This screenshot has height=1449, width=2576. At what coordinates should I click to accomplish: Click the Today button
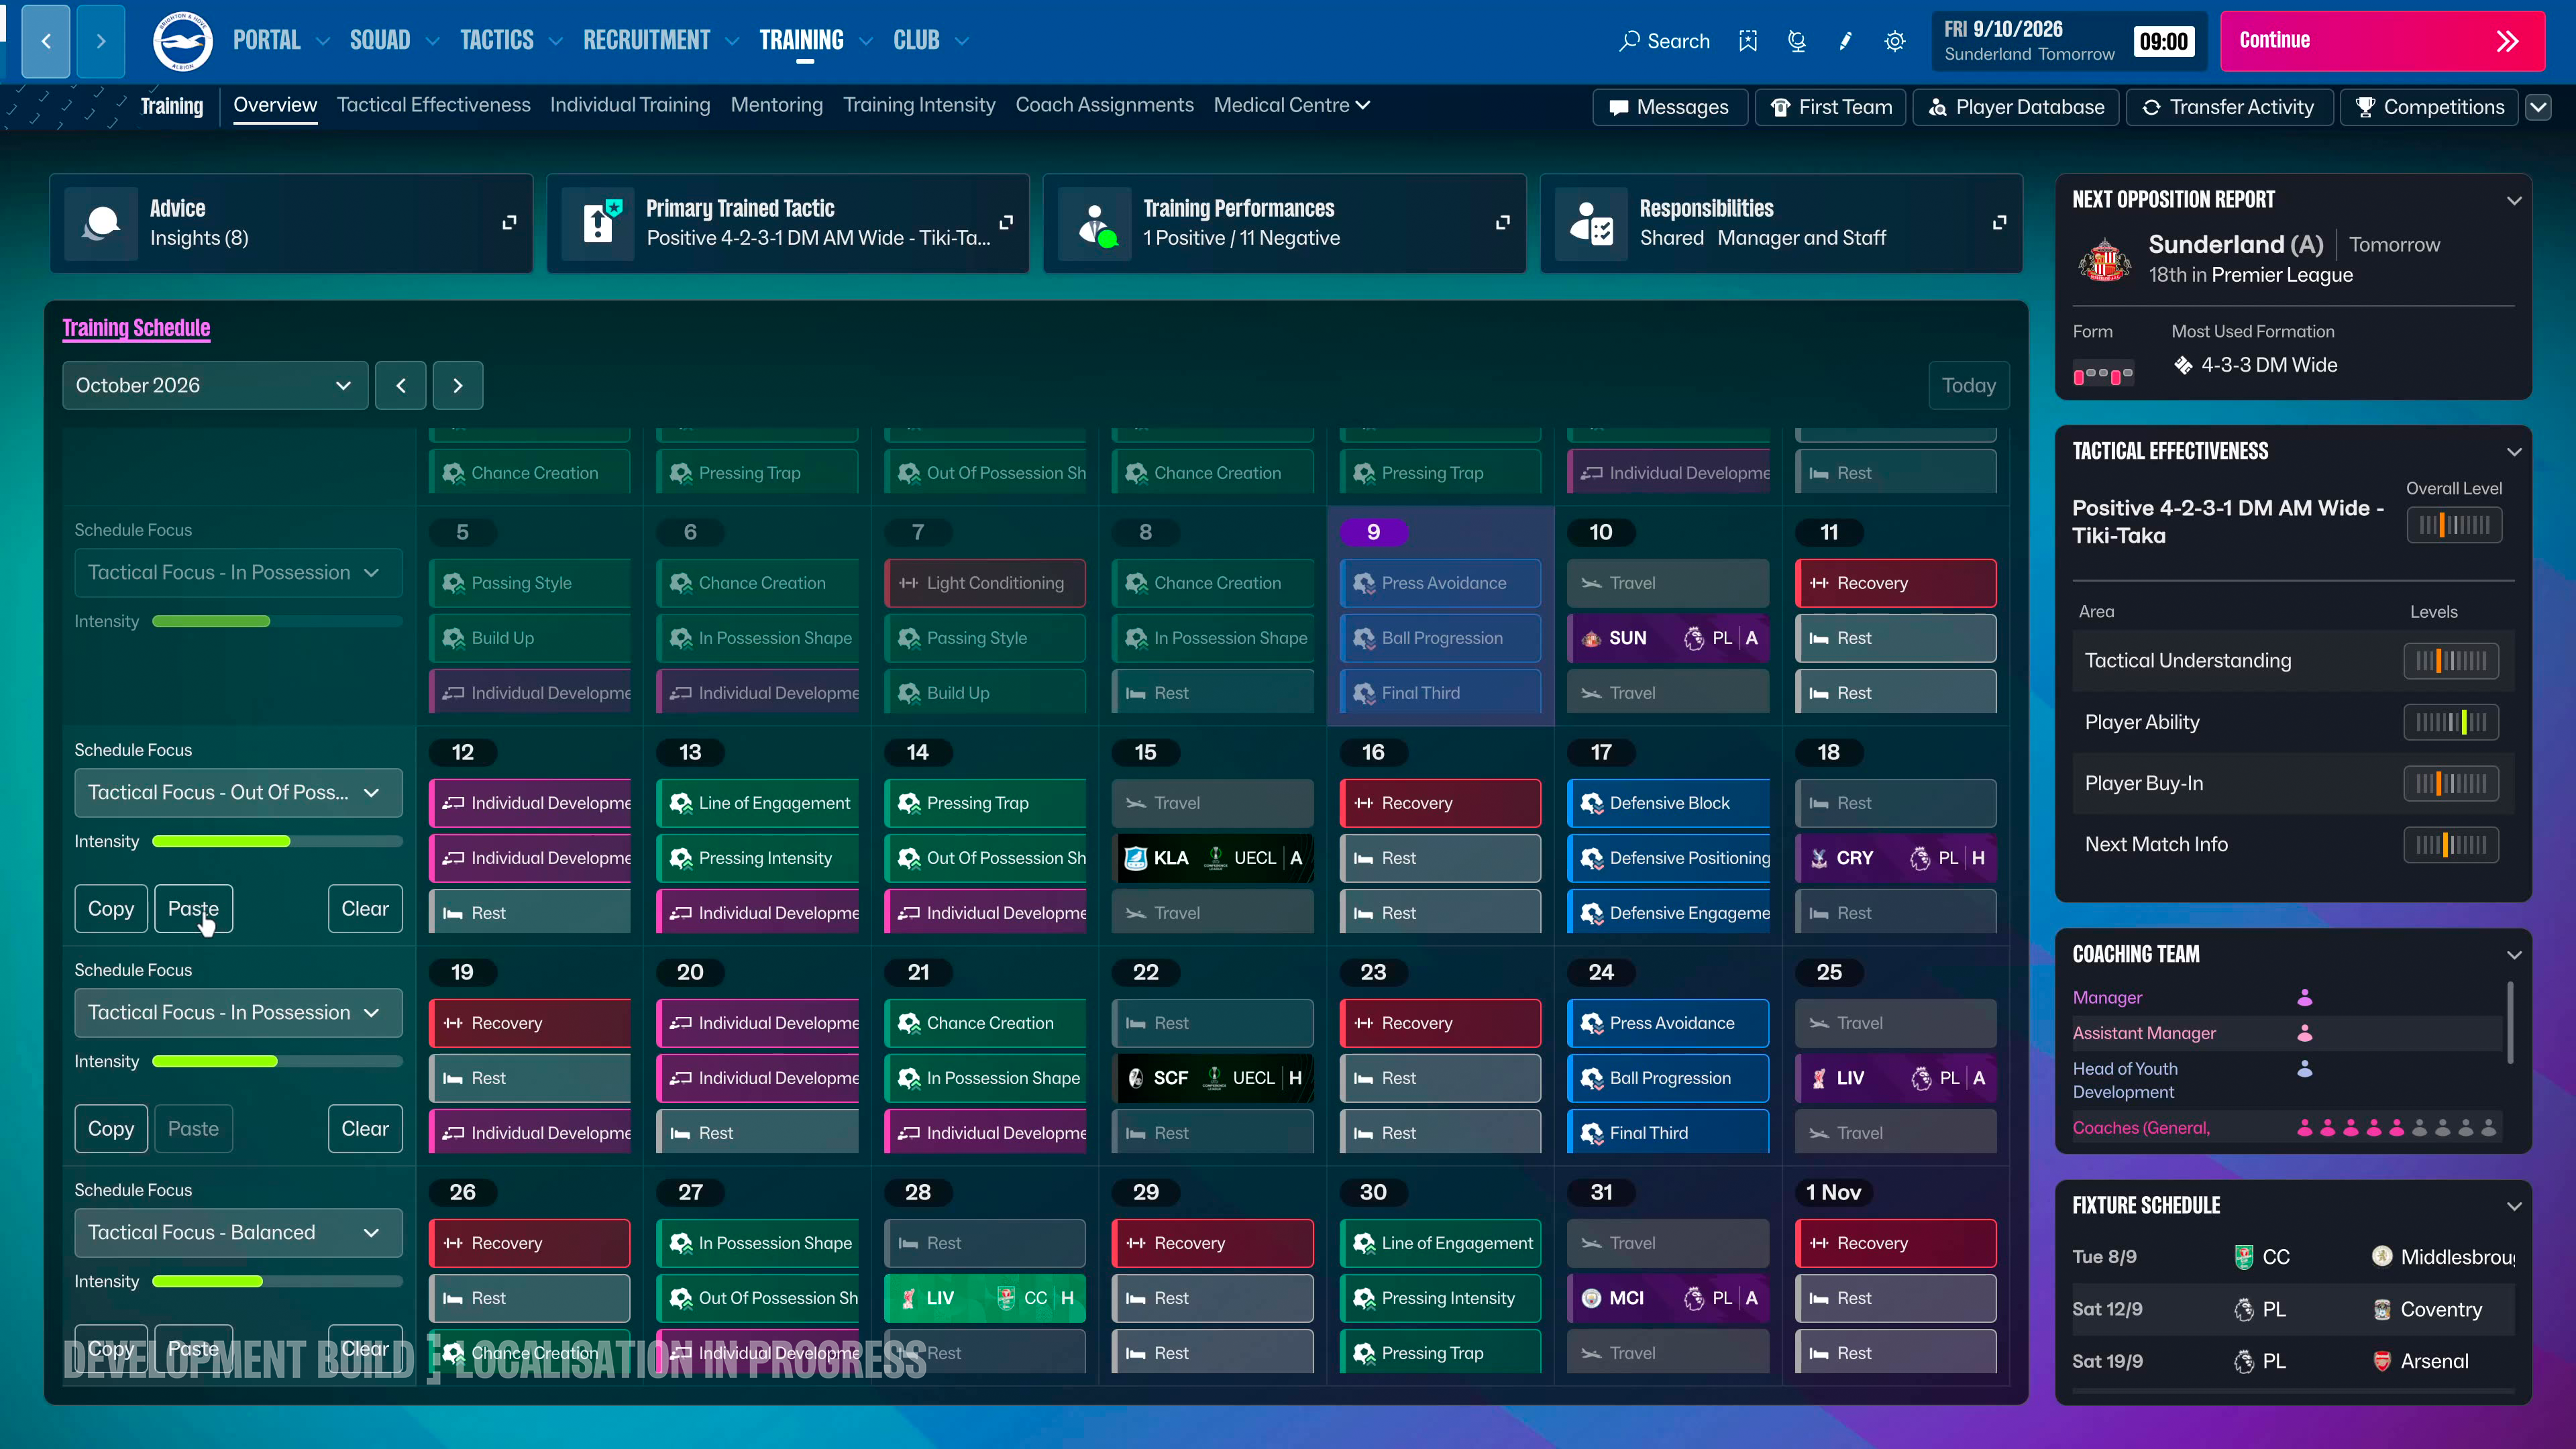[1968, 385]
